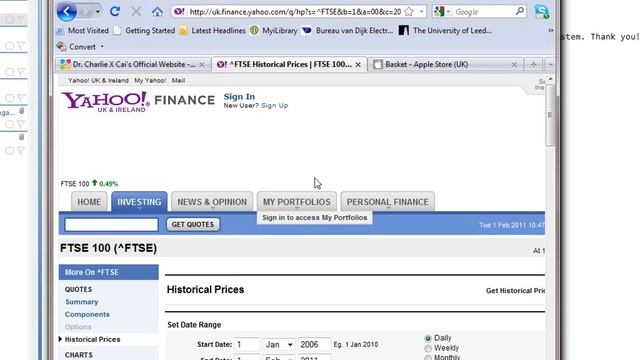Select the Daily radio button
Viewport: 640px width, 360px height.
coord(428,338)
